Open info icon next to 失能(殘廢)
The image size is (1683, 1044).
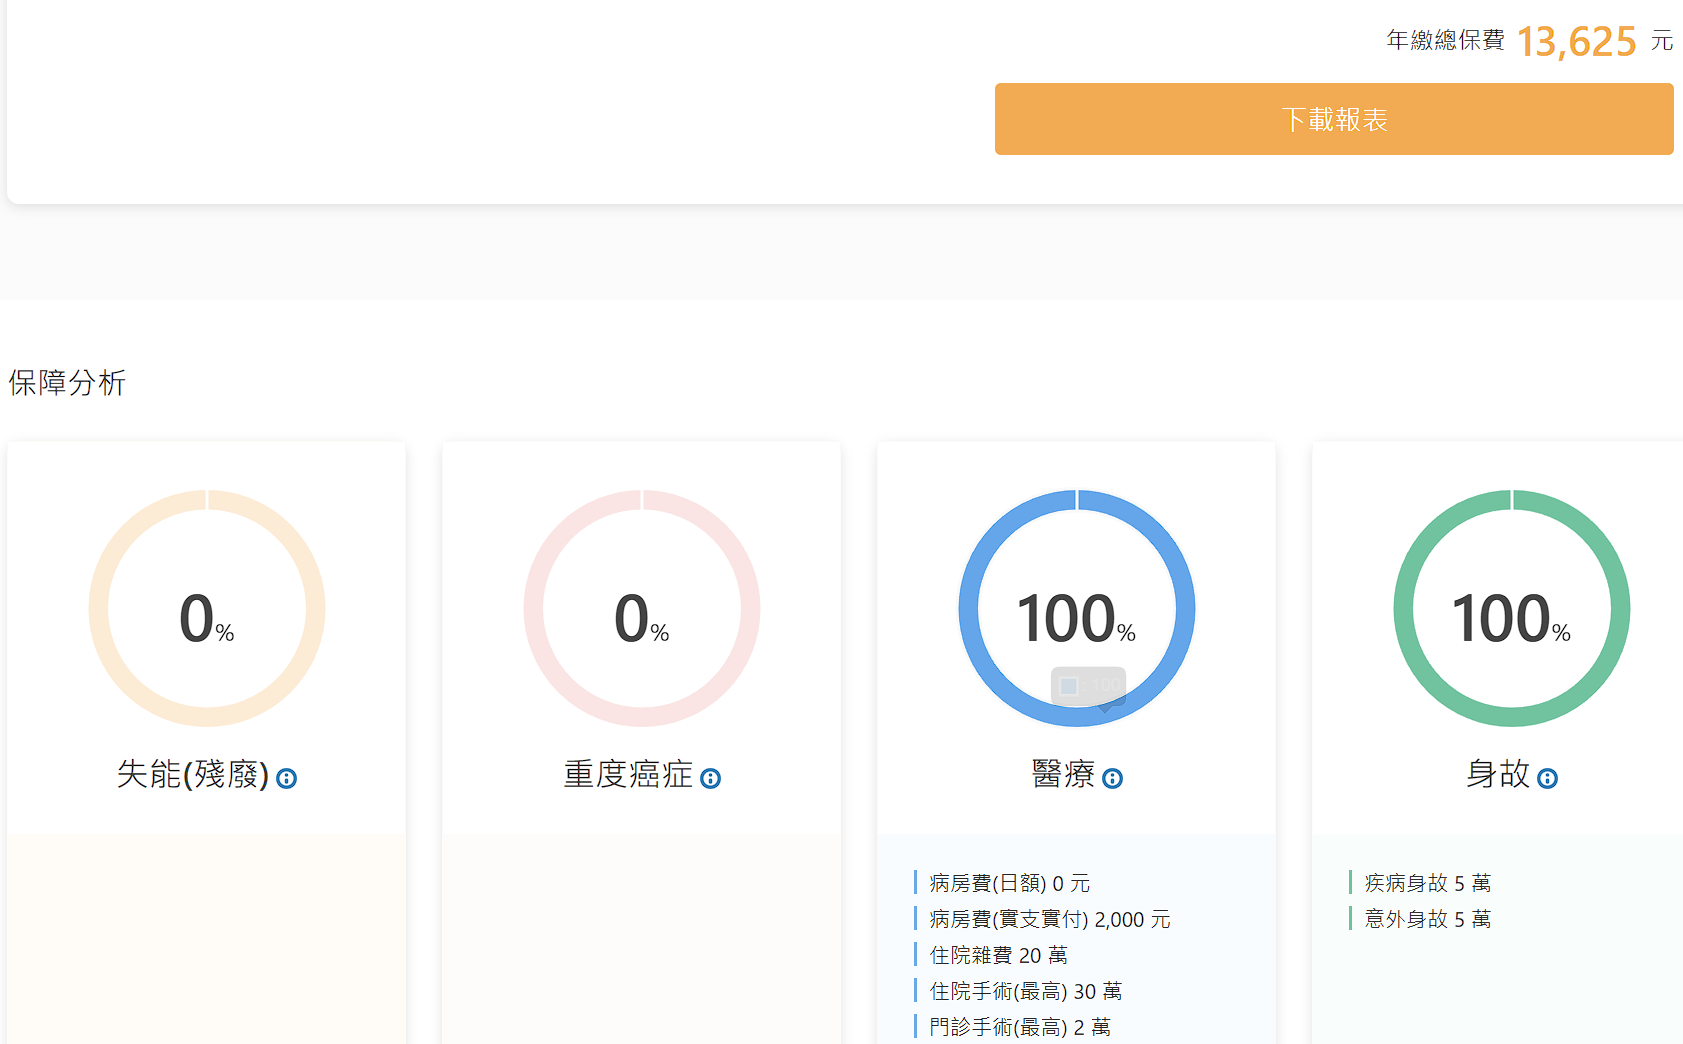286,778
